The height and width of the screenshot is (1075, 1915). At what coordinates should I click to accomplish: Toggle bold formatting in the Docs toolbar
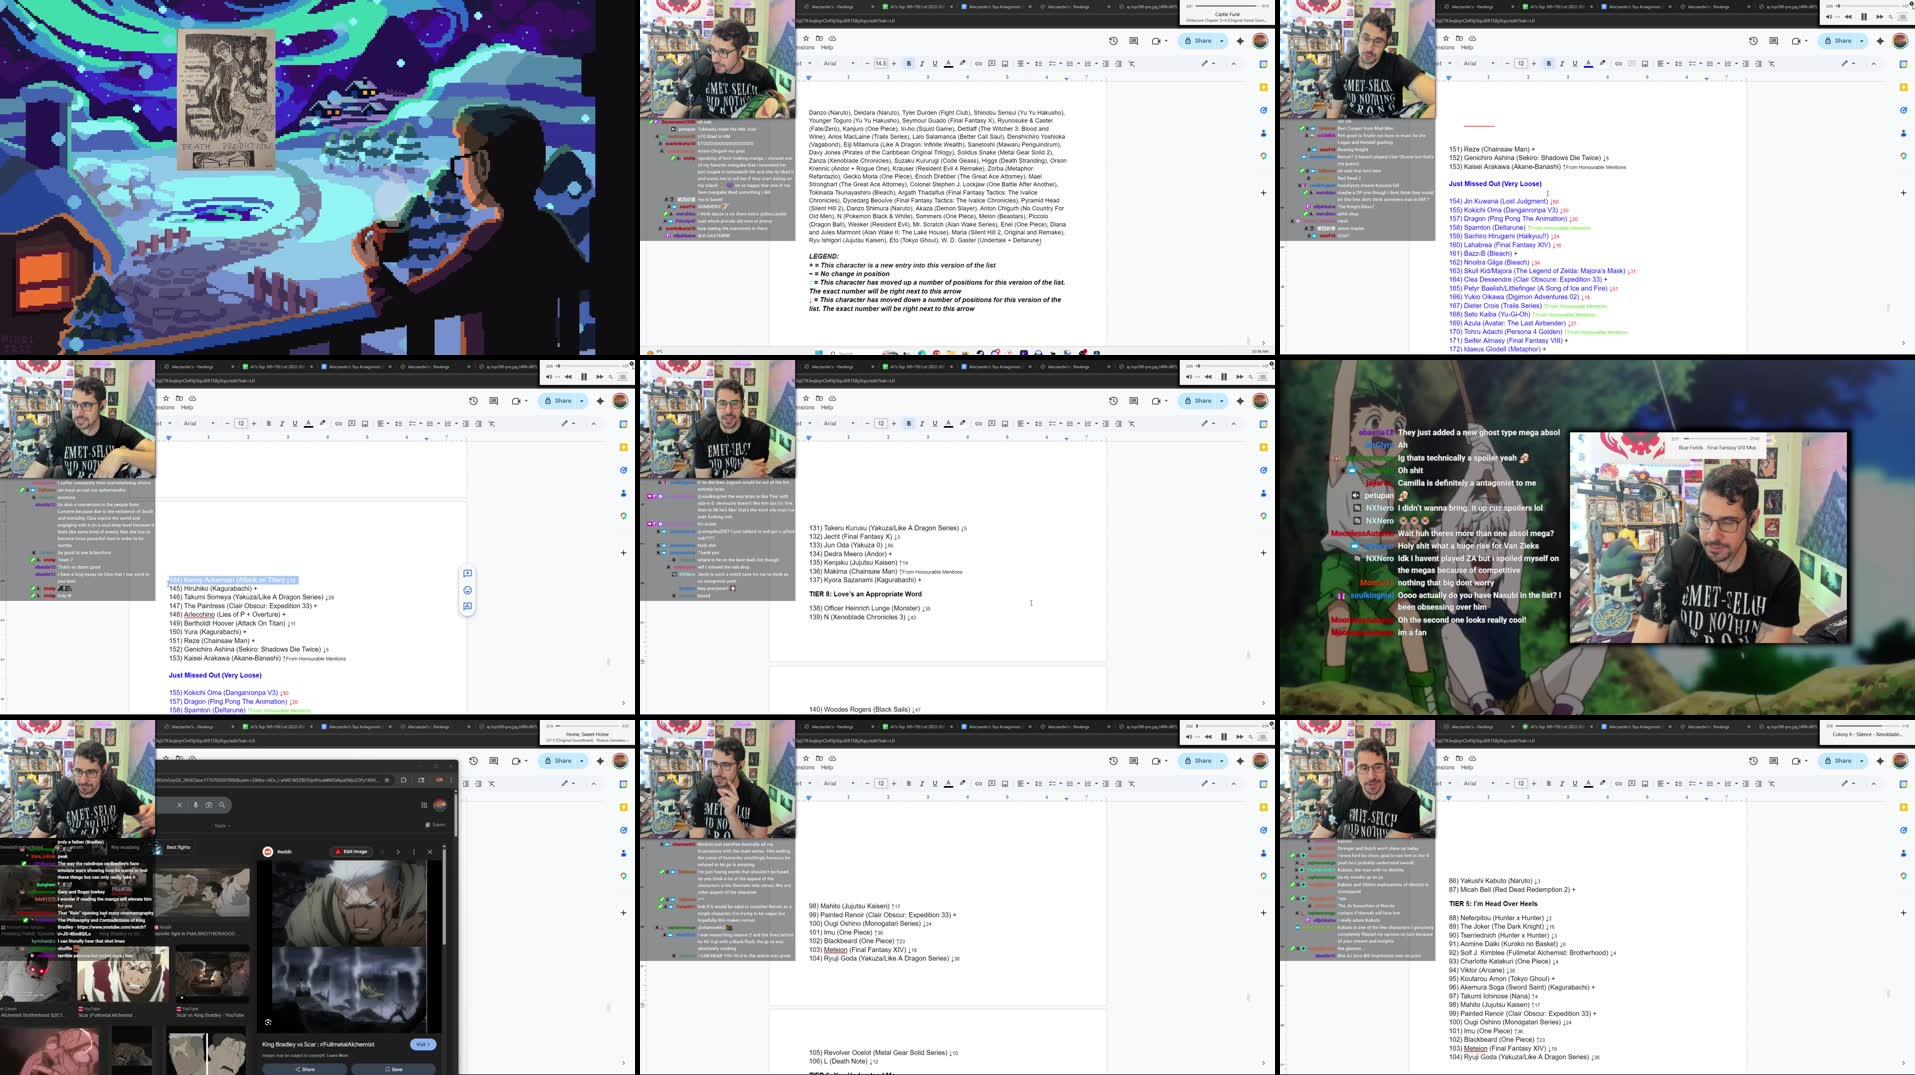click(909, 62)
